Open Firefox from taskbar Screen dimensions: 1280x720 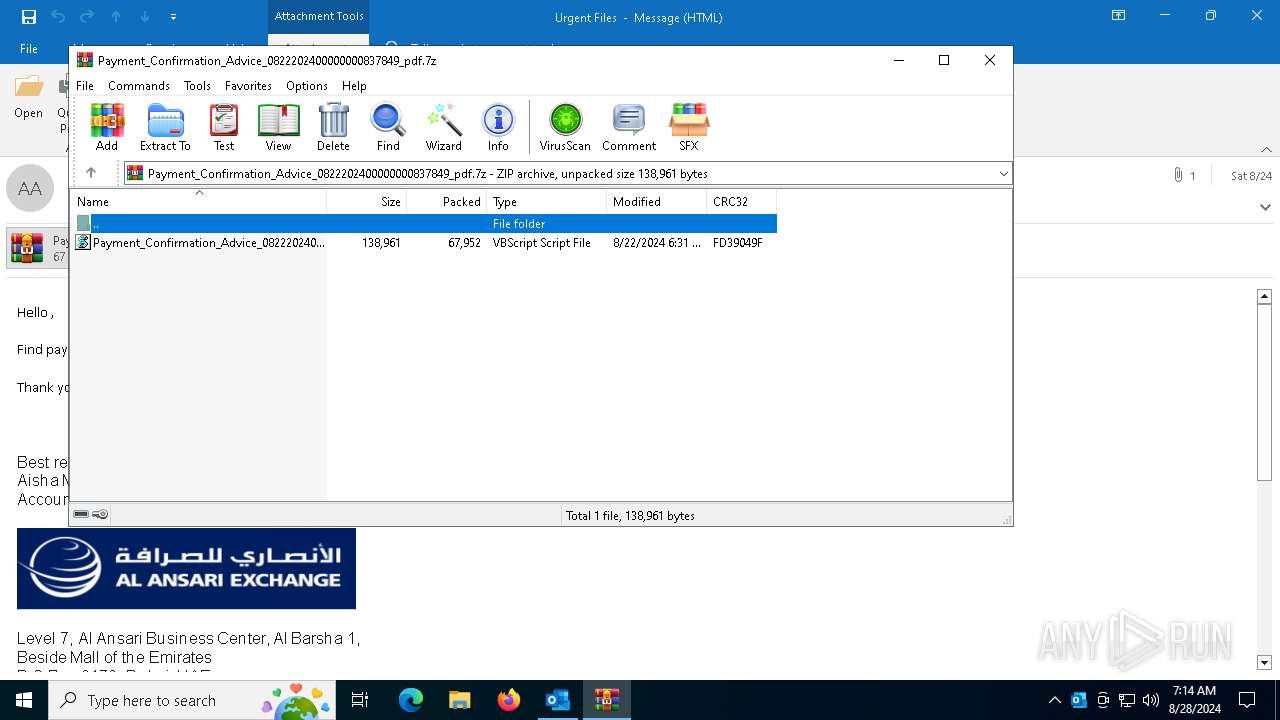tap(509, 700)
